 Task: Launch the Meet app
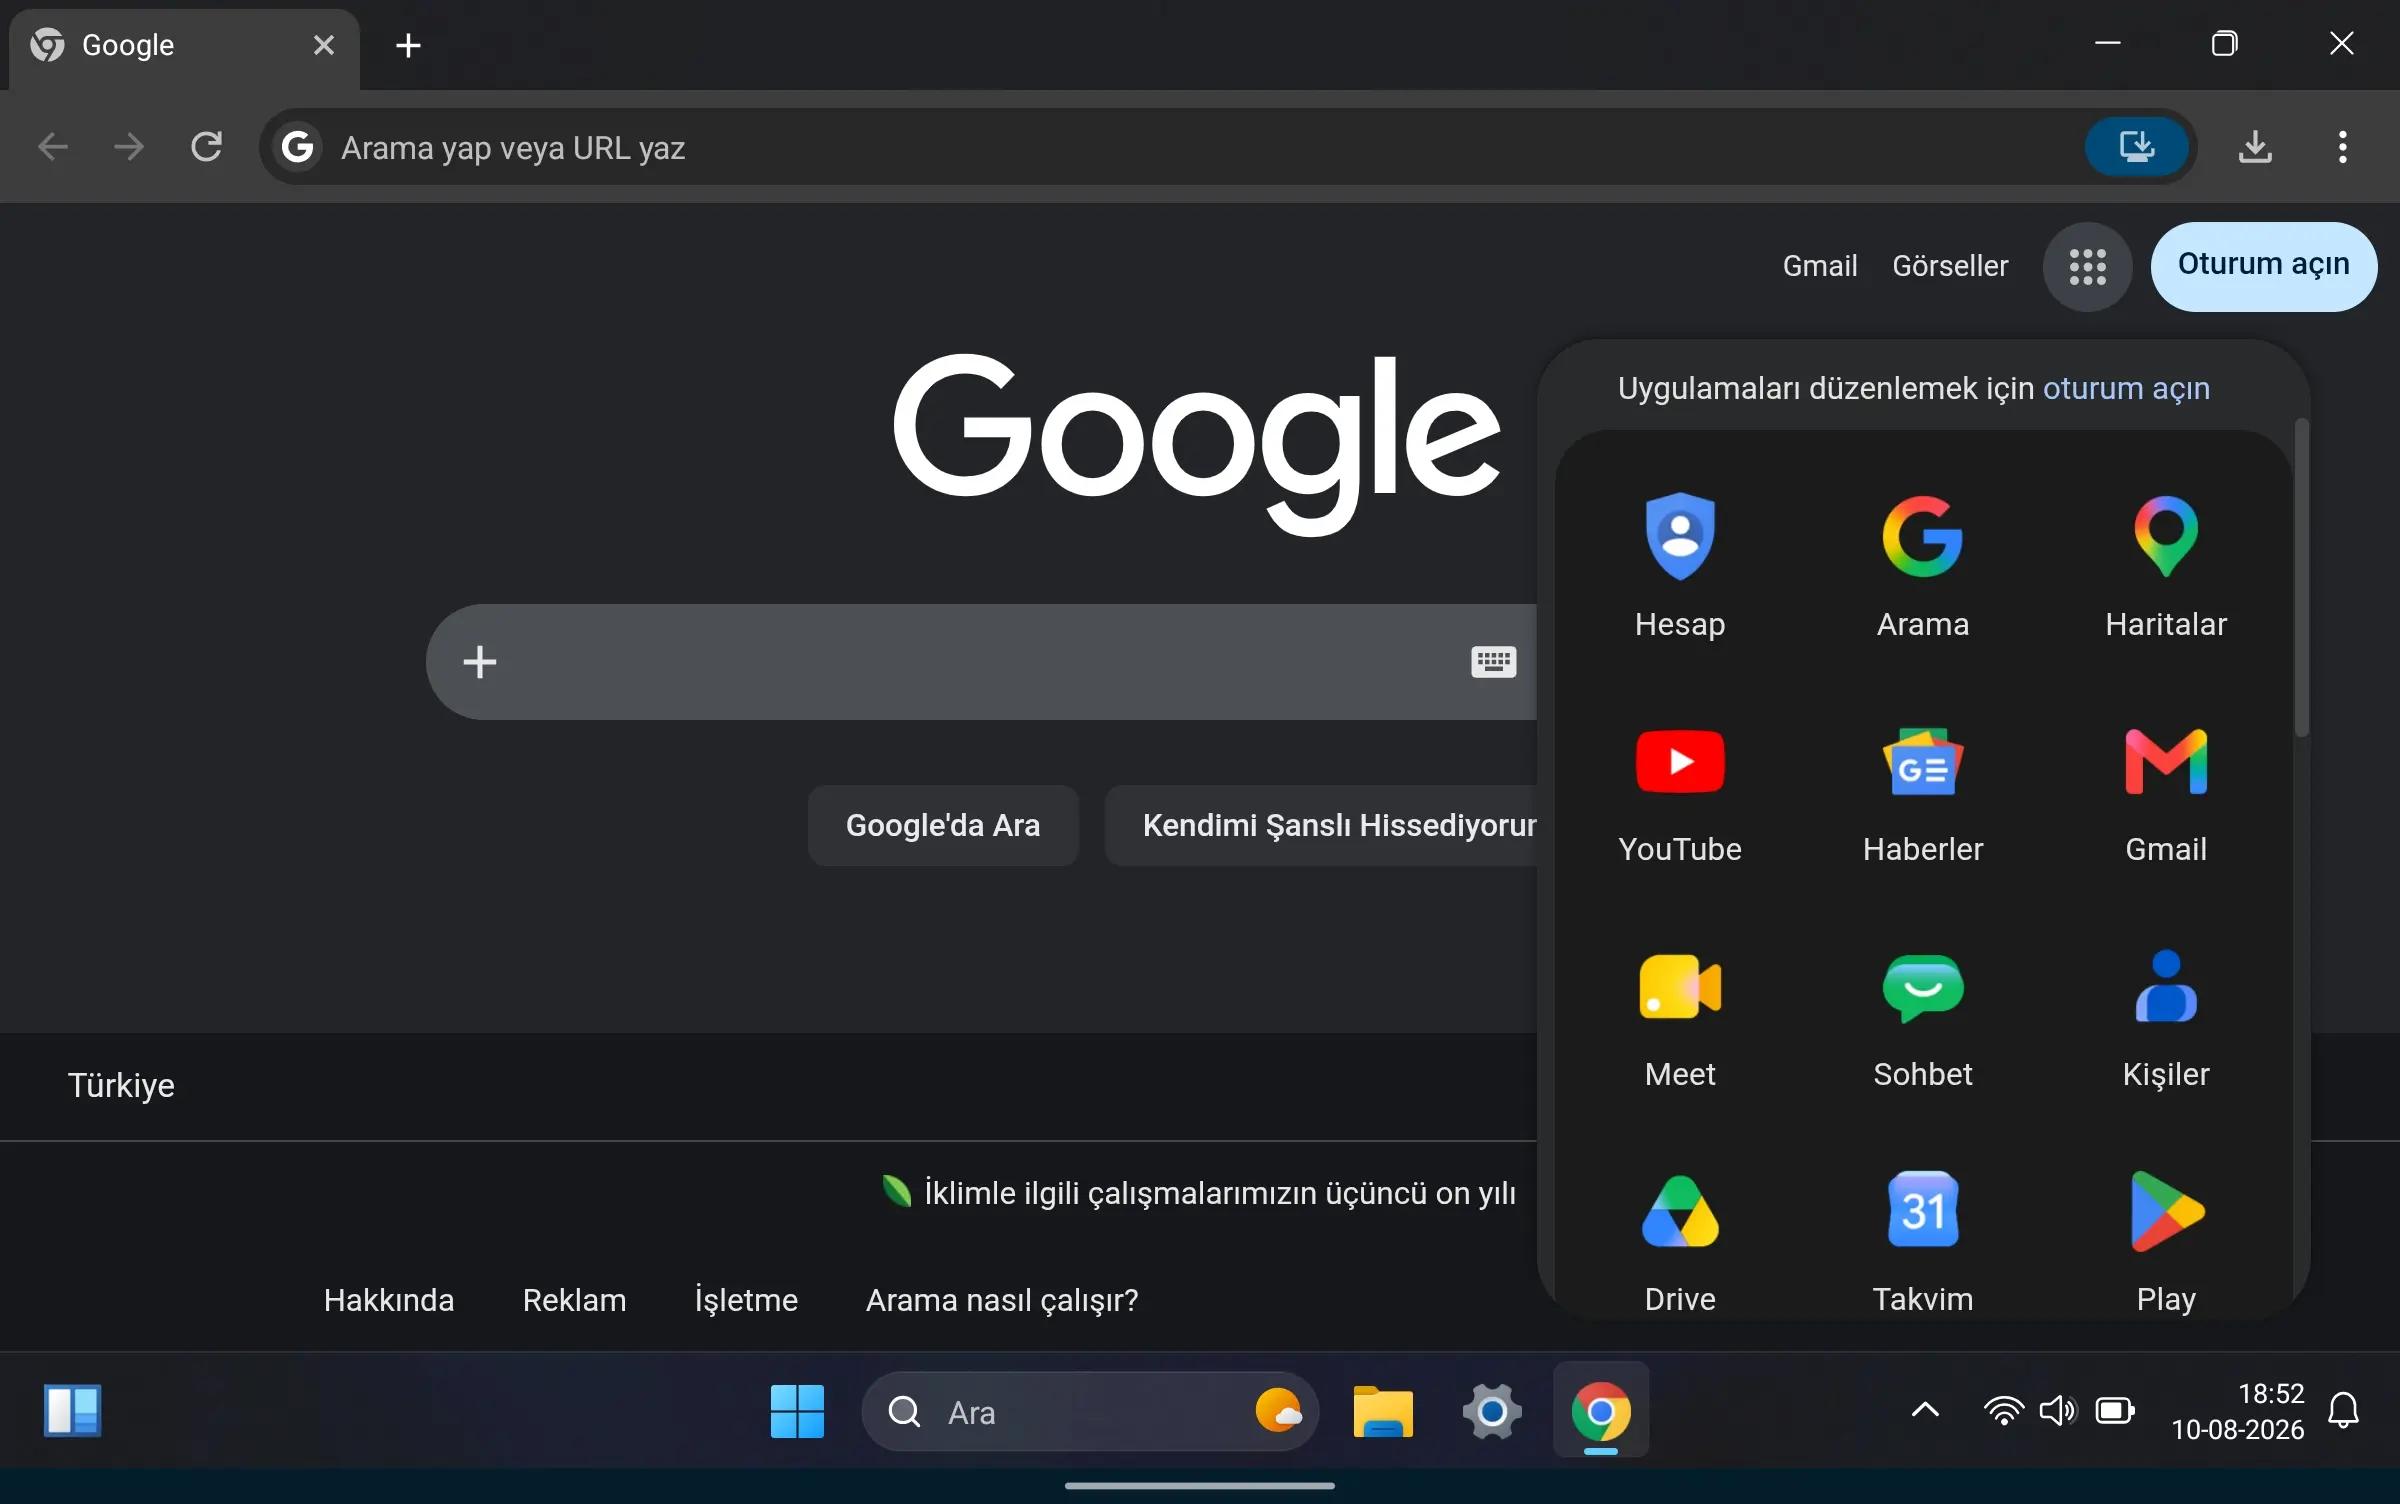coord(1680,1018)
